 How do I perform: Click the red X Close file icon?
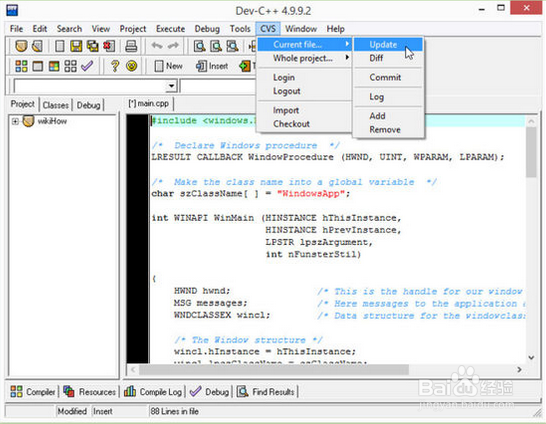coord(109,46)
